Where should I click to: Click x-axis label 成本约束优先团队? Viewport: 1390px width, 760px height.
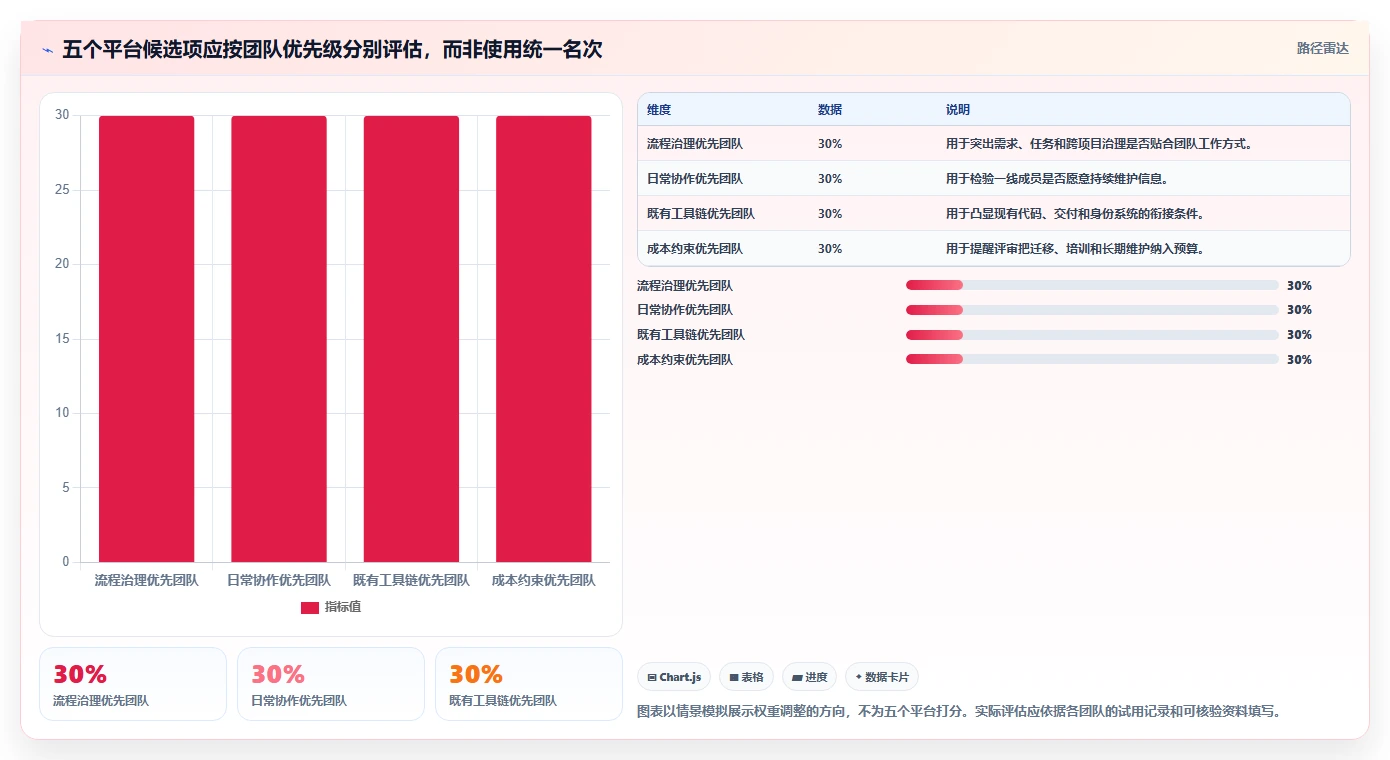[x=544, y=580]
